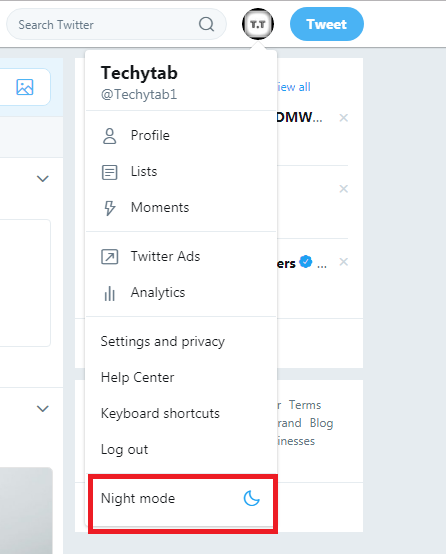Click the add photo image icon
This screenshot has width=446, height=554.
pyautogui.click(x=25, y=87)
